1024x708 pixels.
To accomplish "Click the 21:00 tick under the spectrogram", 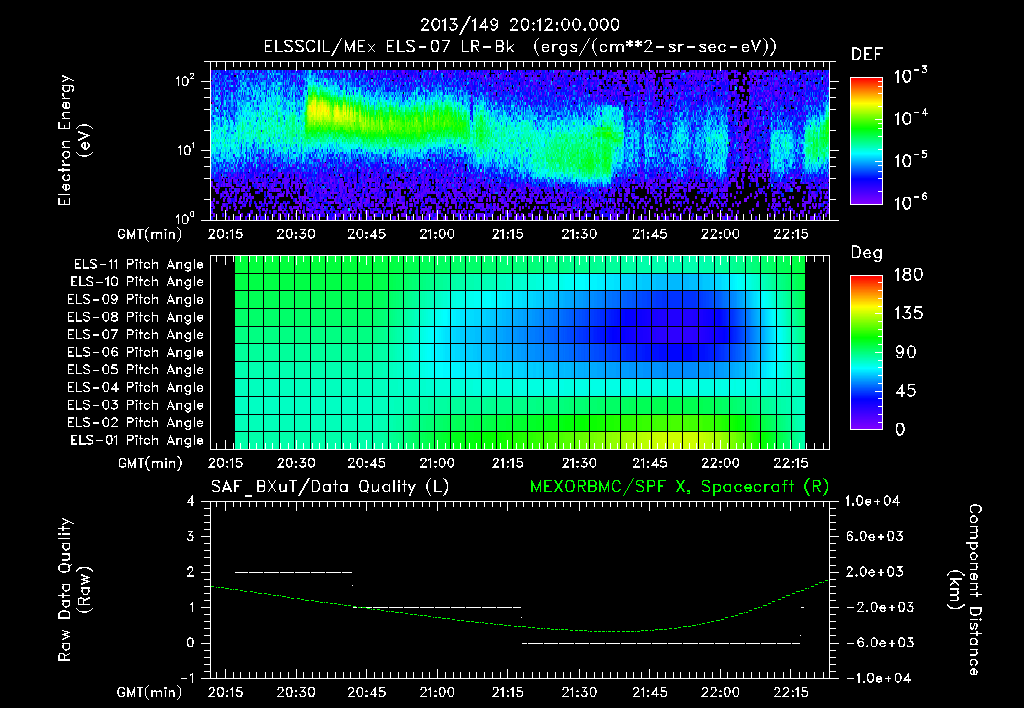I will point(437,234).
